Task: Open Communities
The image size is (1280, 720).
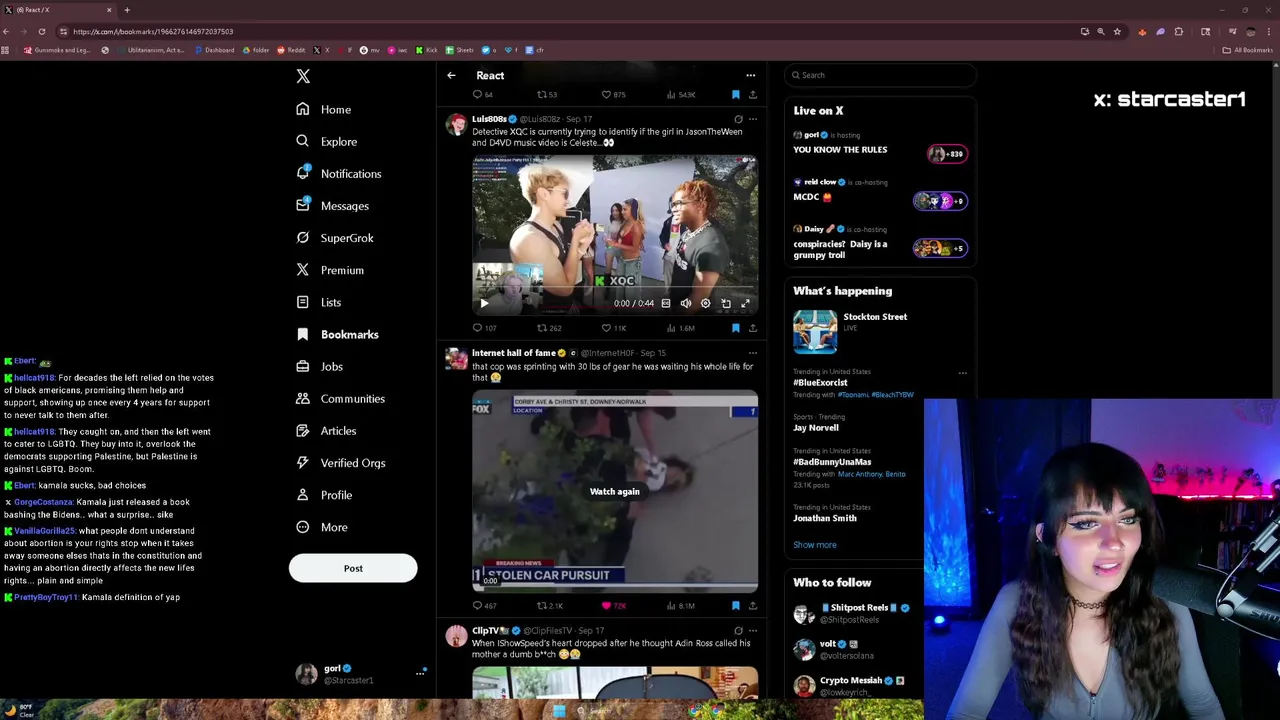Action: 341,398
